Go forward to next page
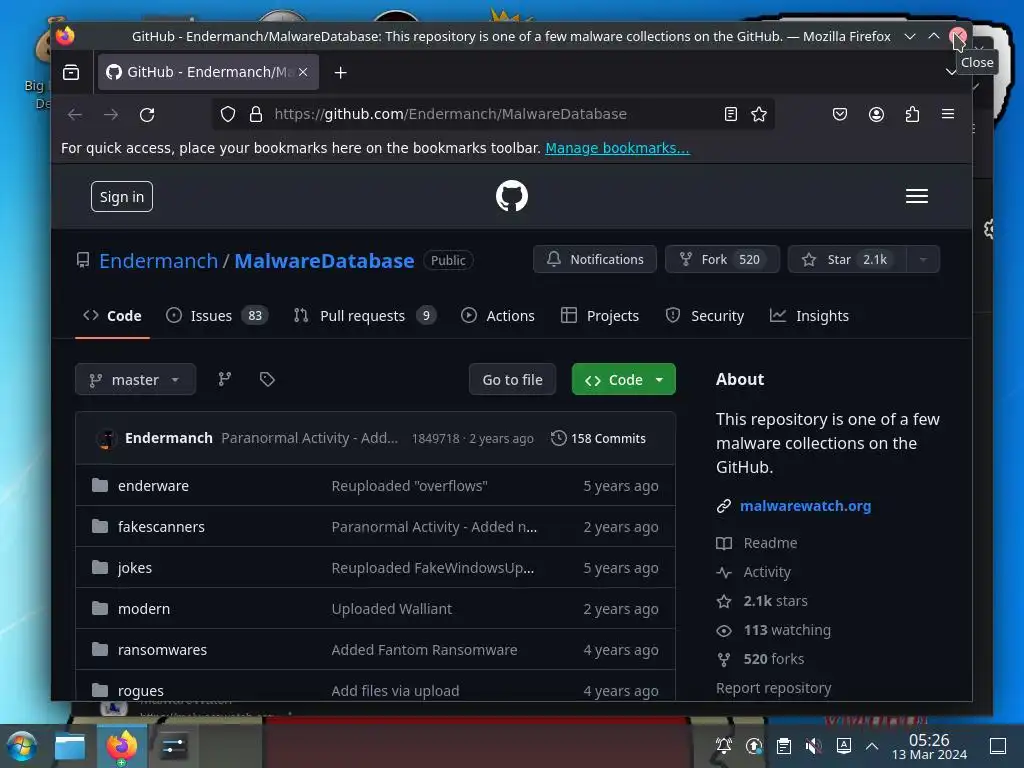 (111, 114)
